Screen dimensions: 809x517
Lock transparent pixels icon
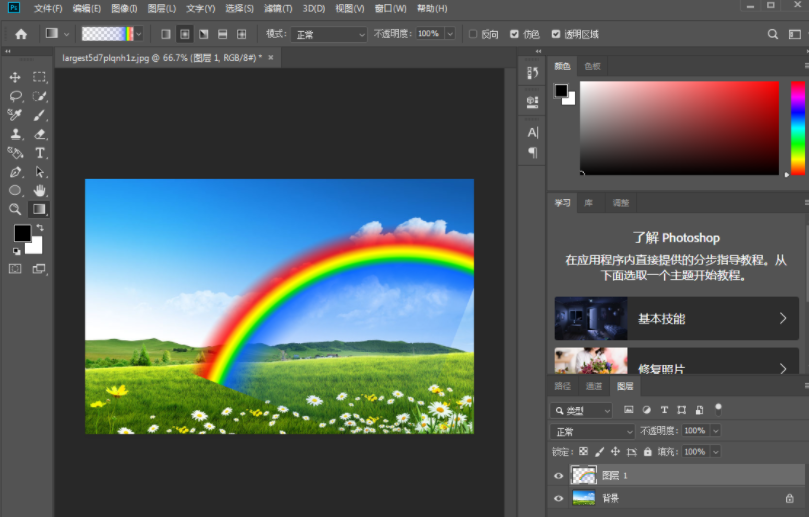(583, 451)
